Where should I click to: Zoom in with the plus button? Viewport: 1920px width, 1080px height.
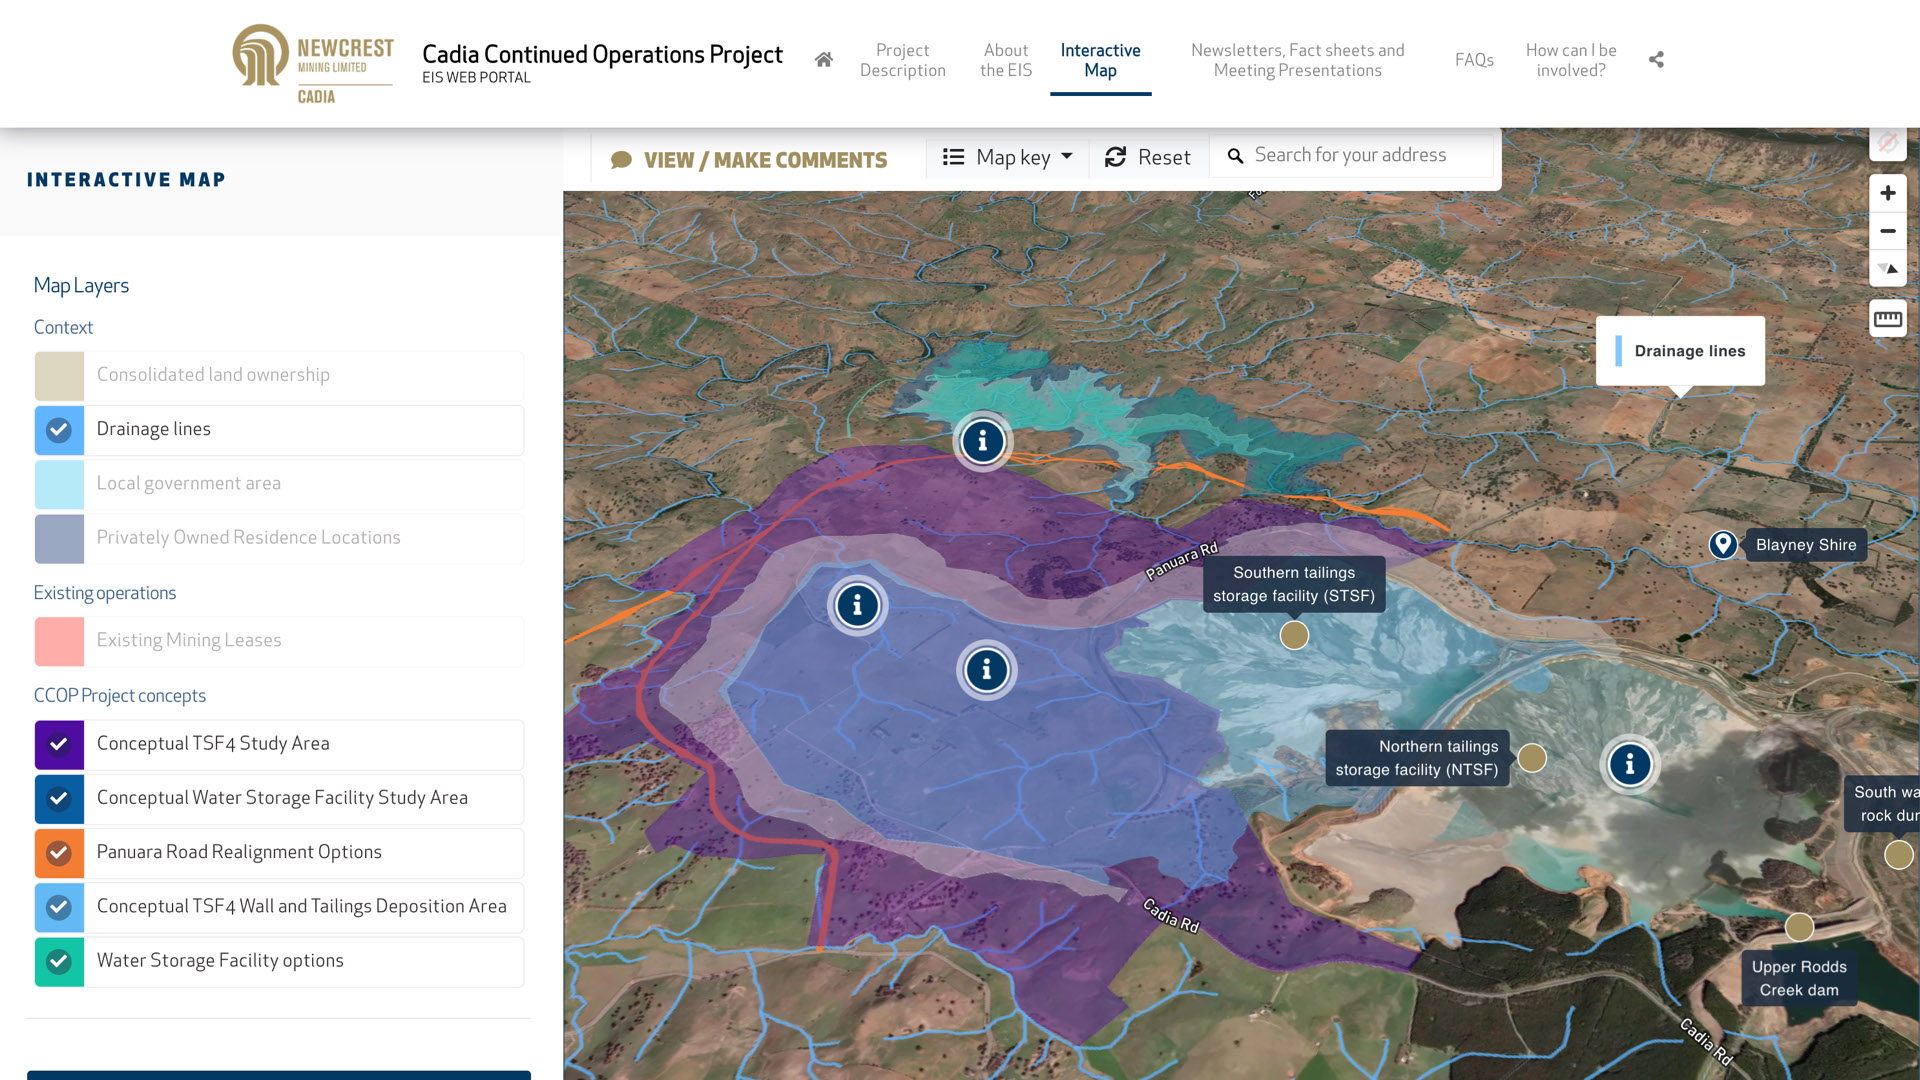(x=1887, y=193)
